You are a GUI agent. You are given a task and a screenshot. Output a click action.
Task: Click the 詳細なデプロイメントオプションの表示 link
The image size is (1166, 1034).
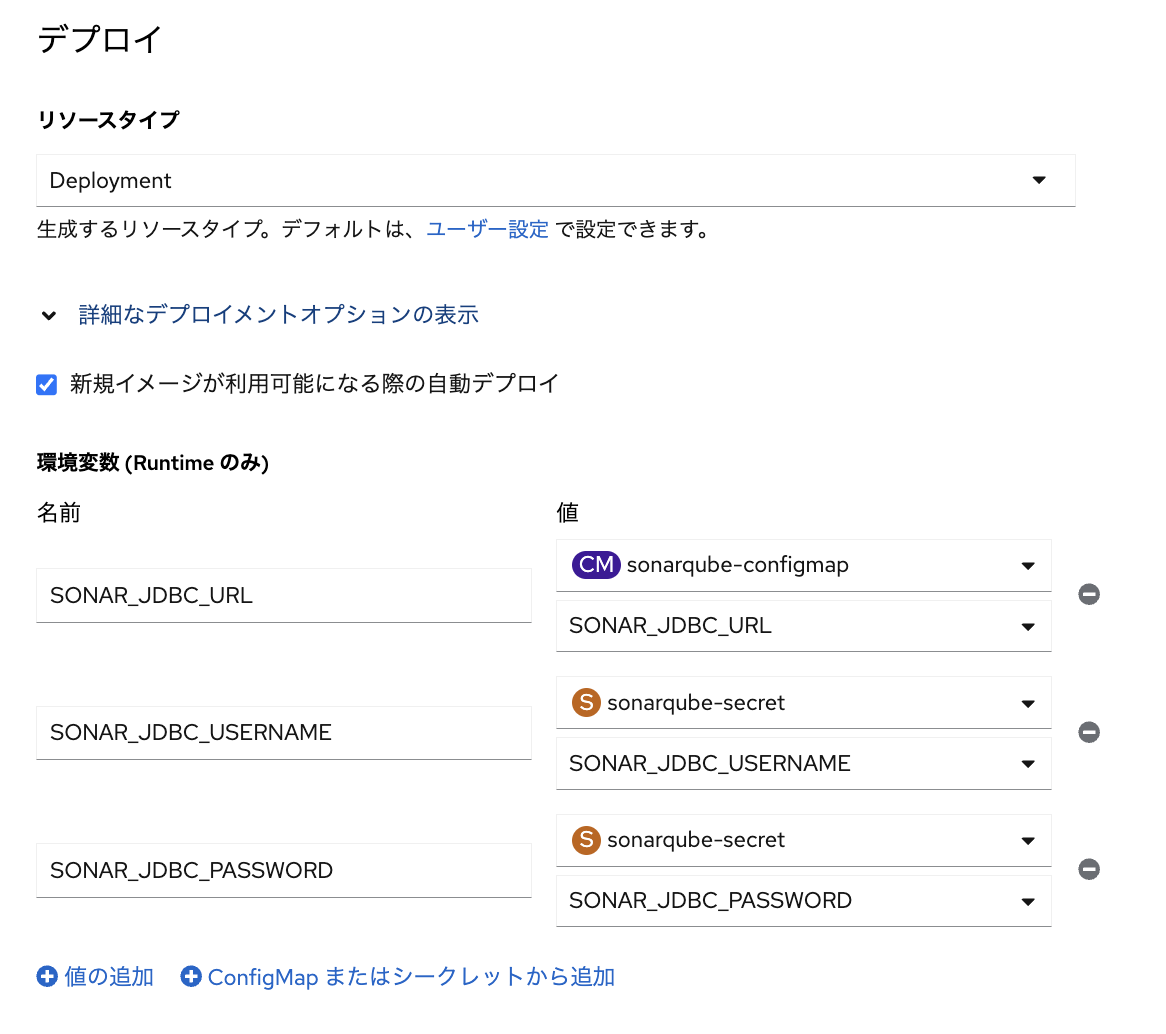[278, 315]
